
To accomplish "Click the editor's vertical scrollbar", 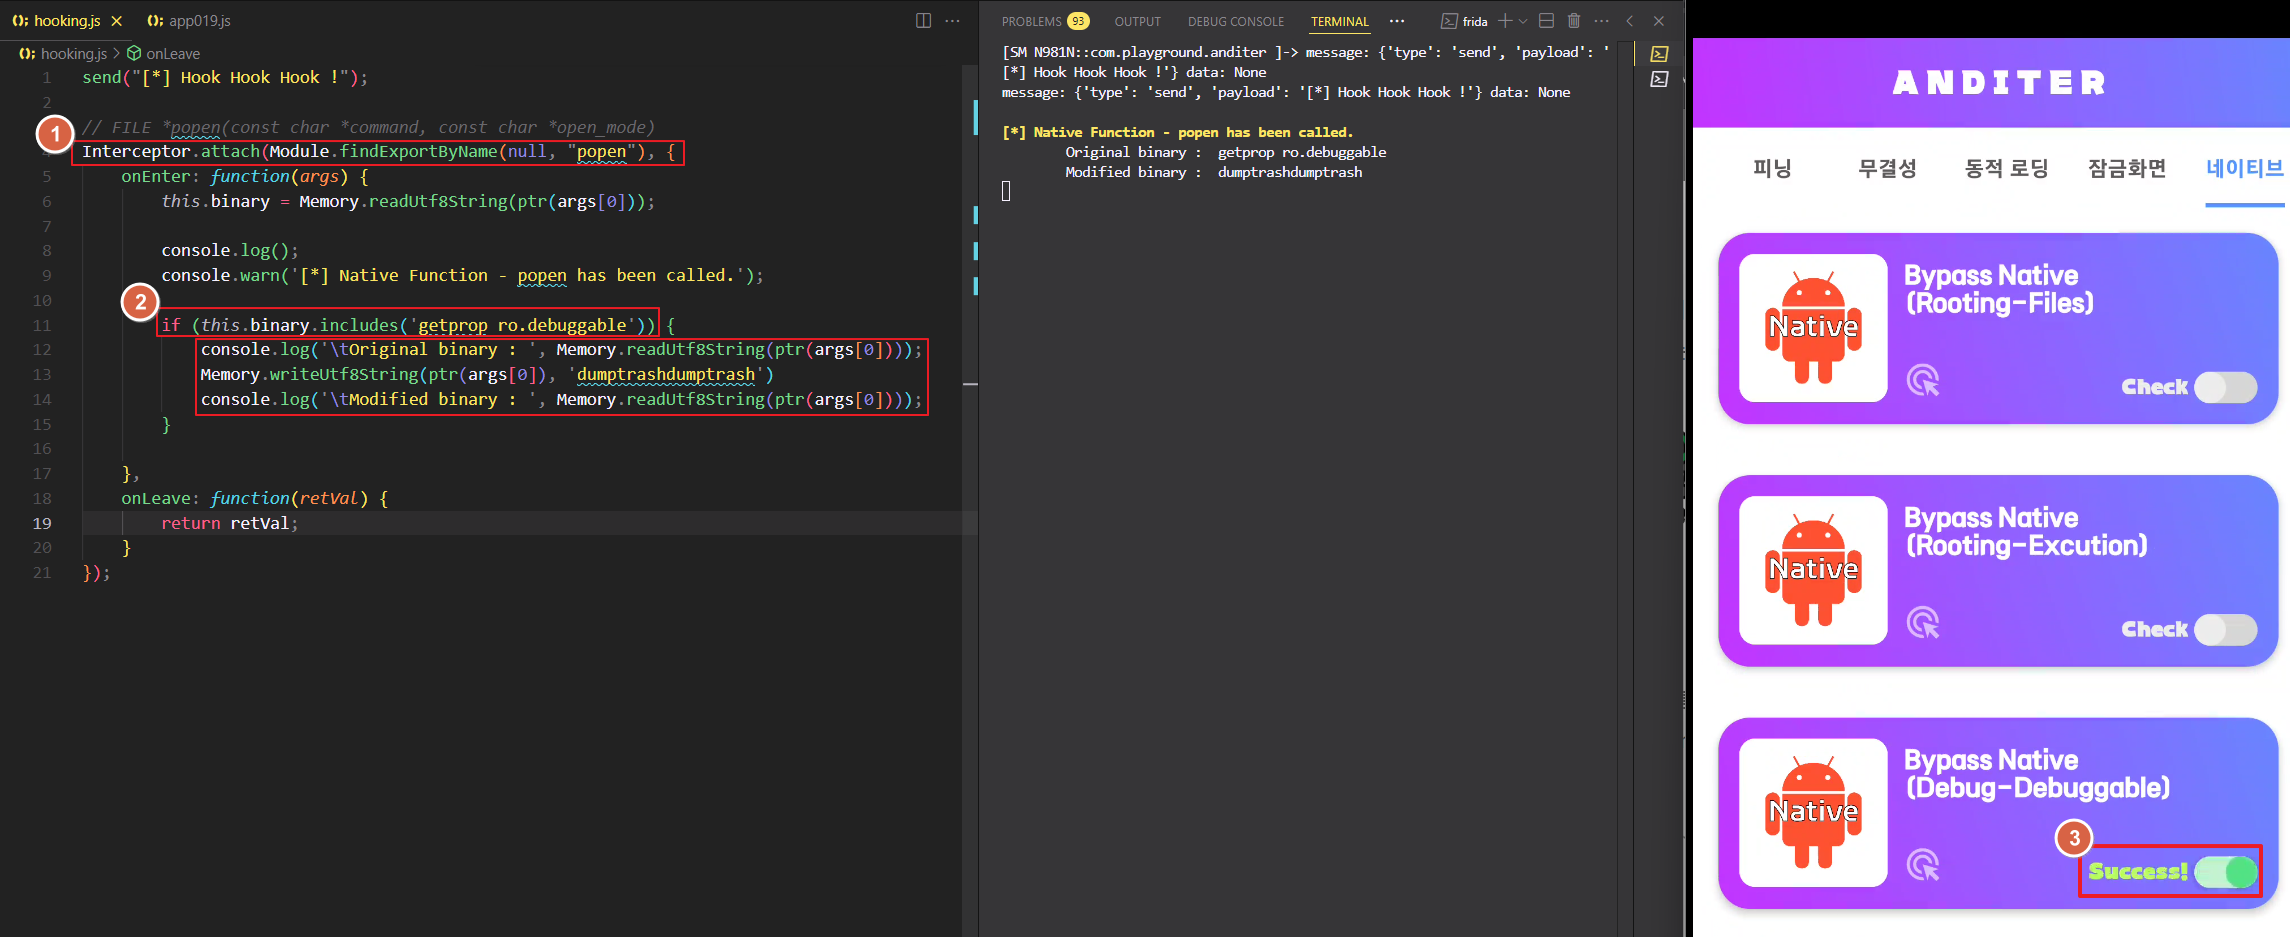I will 970,500.
